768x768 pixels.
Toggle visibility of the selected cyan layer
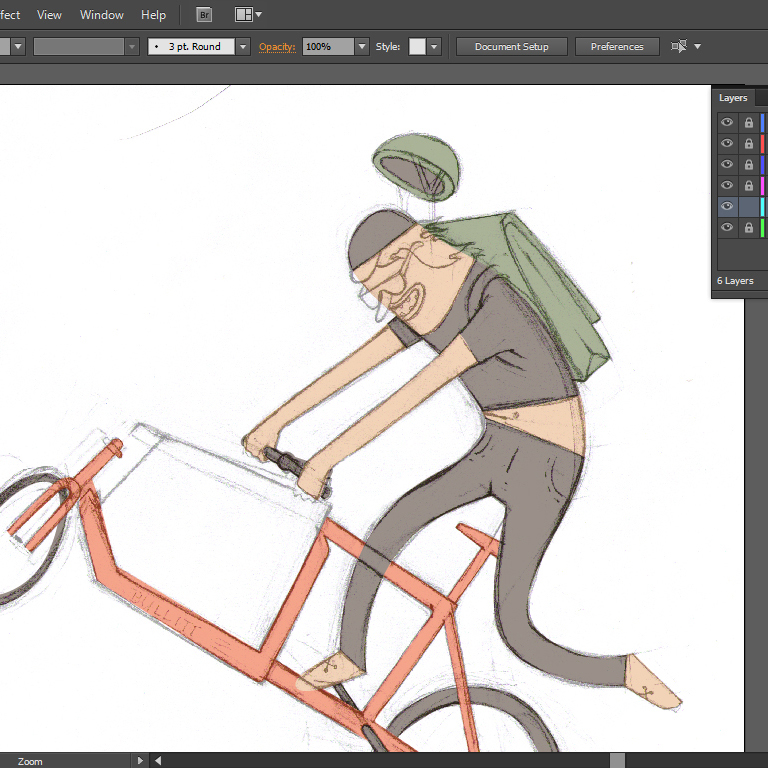727,207
